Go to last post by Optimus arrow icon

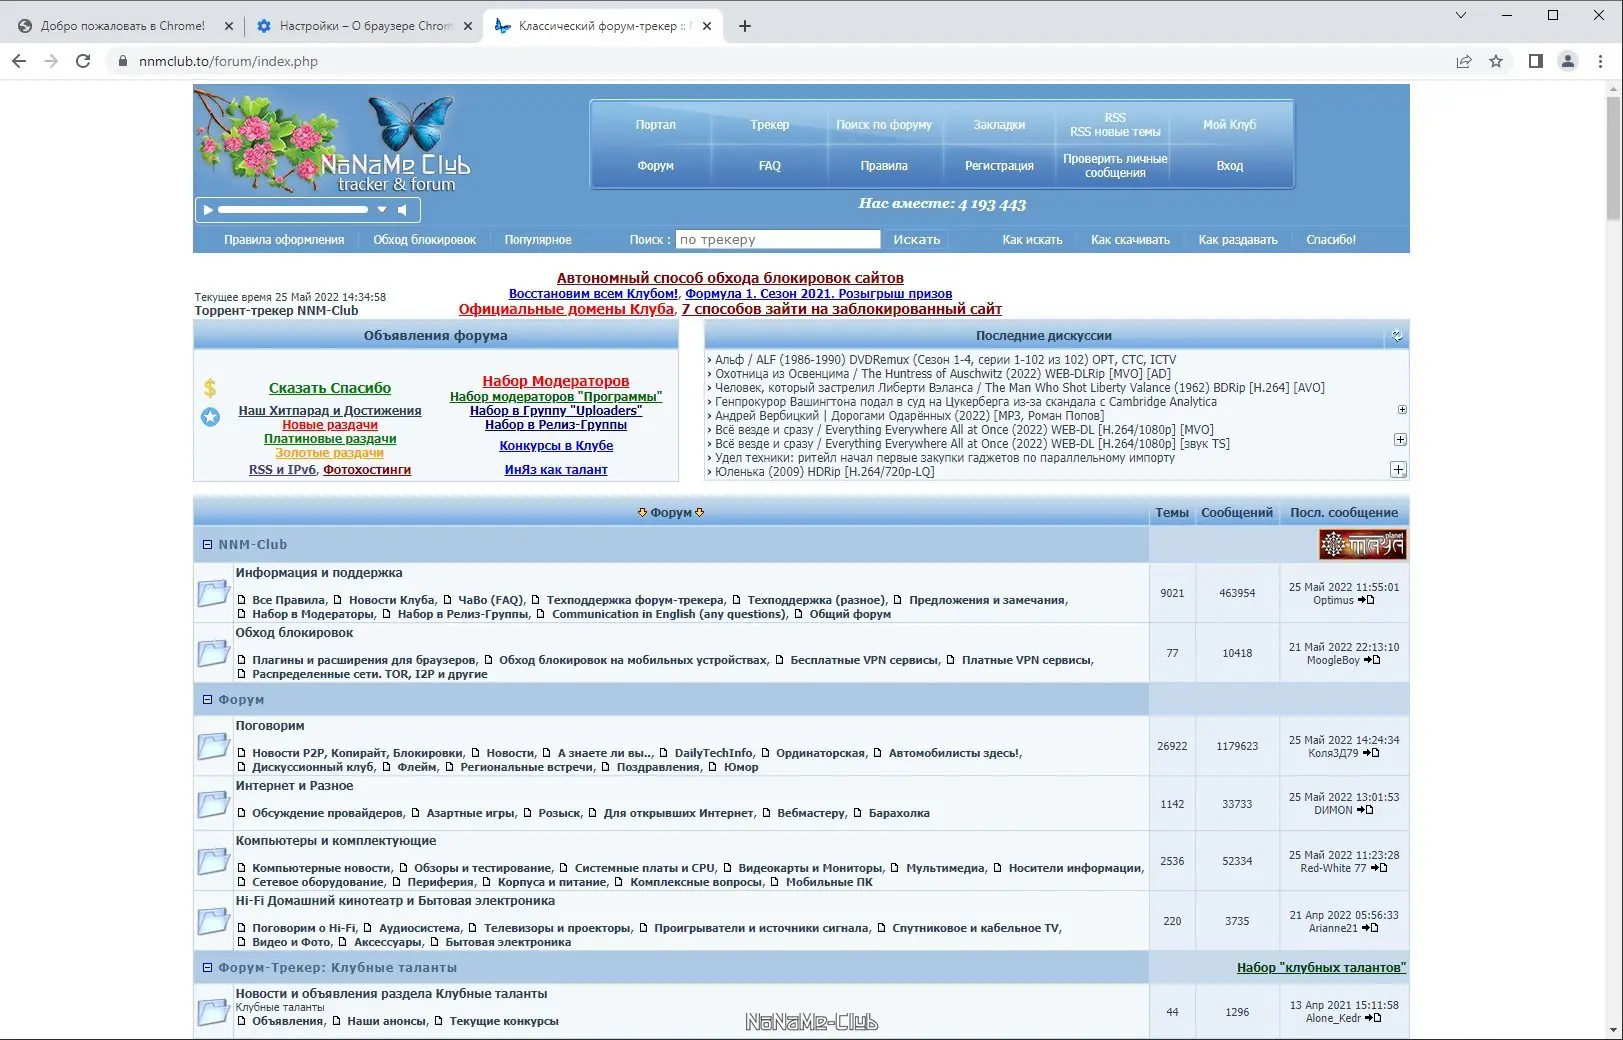click(1366, 600)
